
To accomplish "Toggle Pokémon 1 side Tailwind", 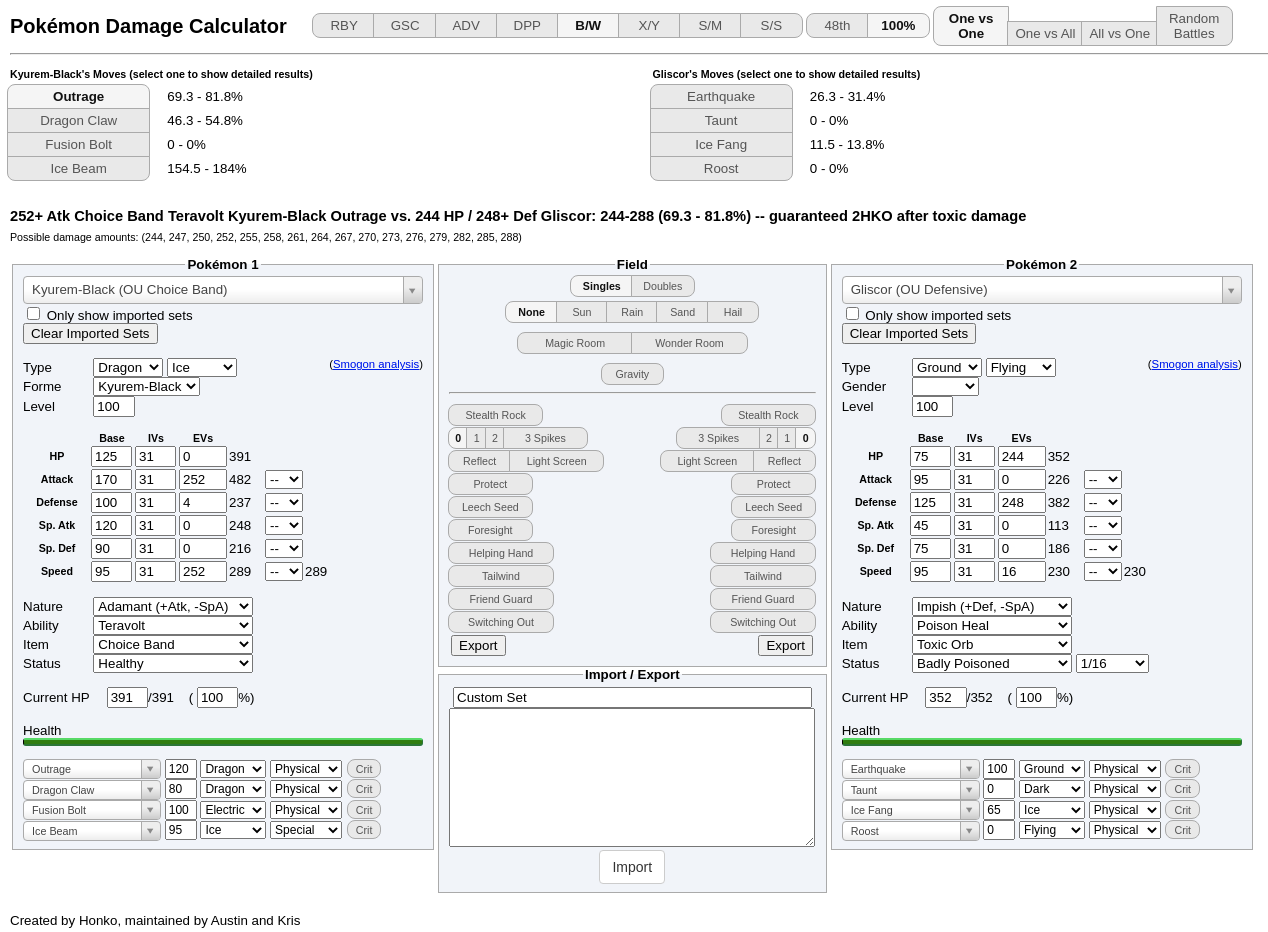I will 501,576.
